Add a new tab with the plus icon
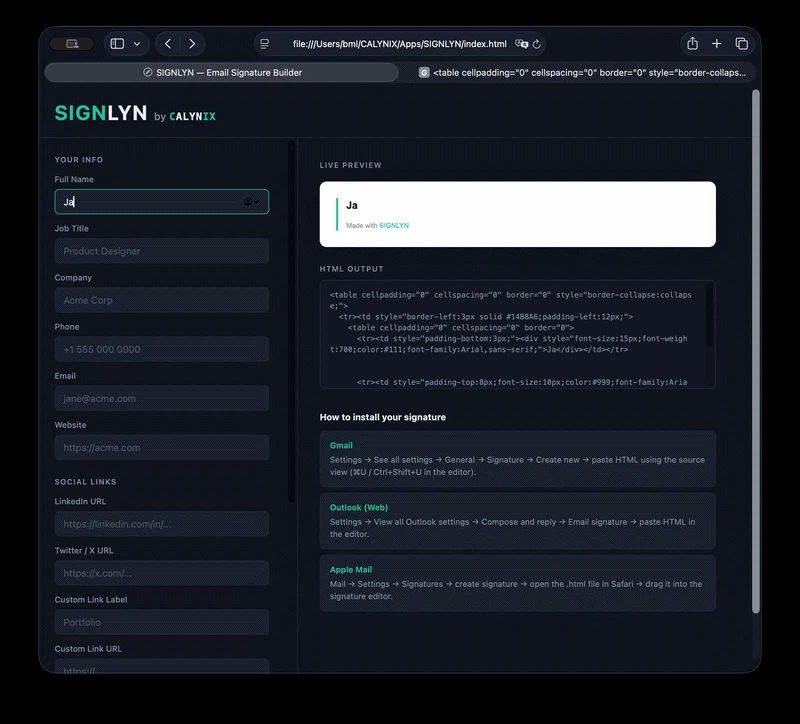 717,44
